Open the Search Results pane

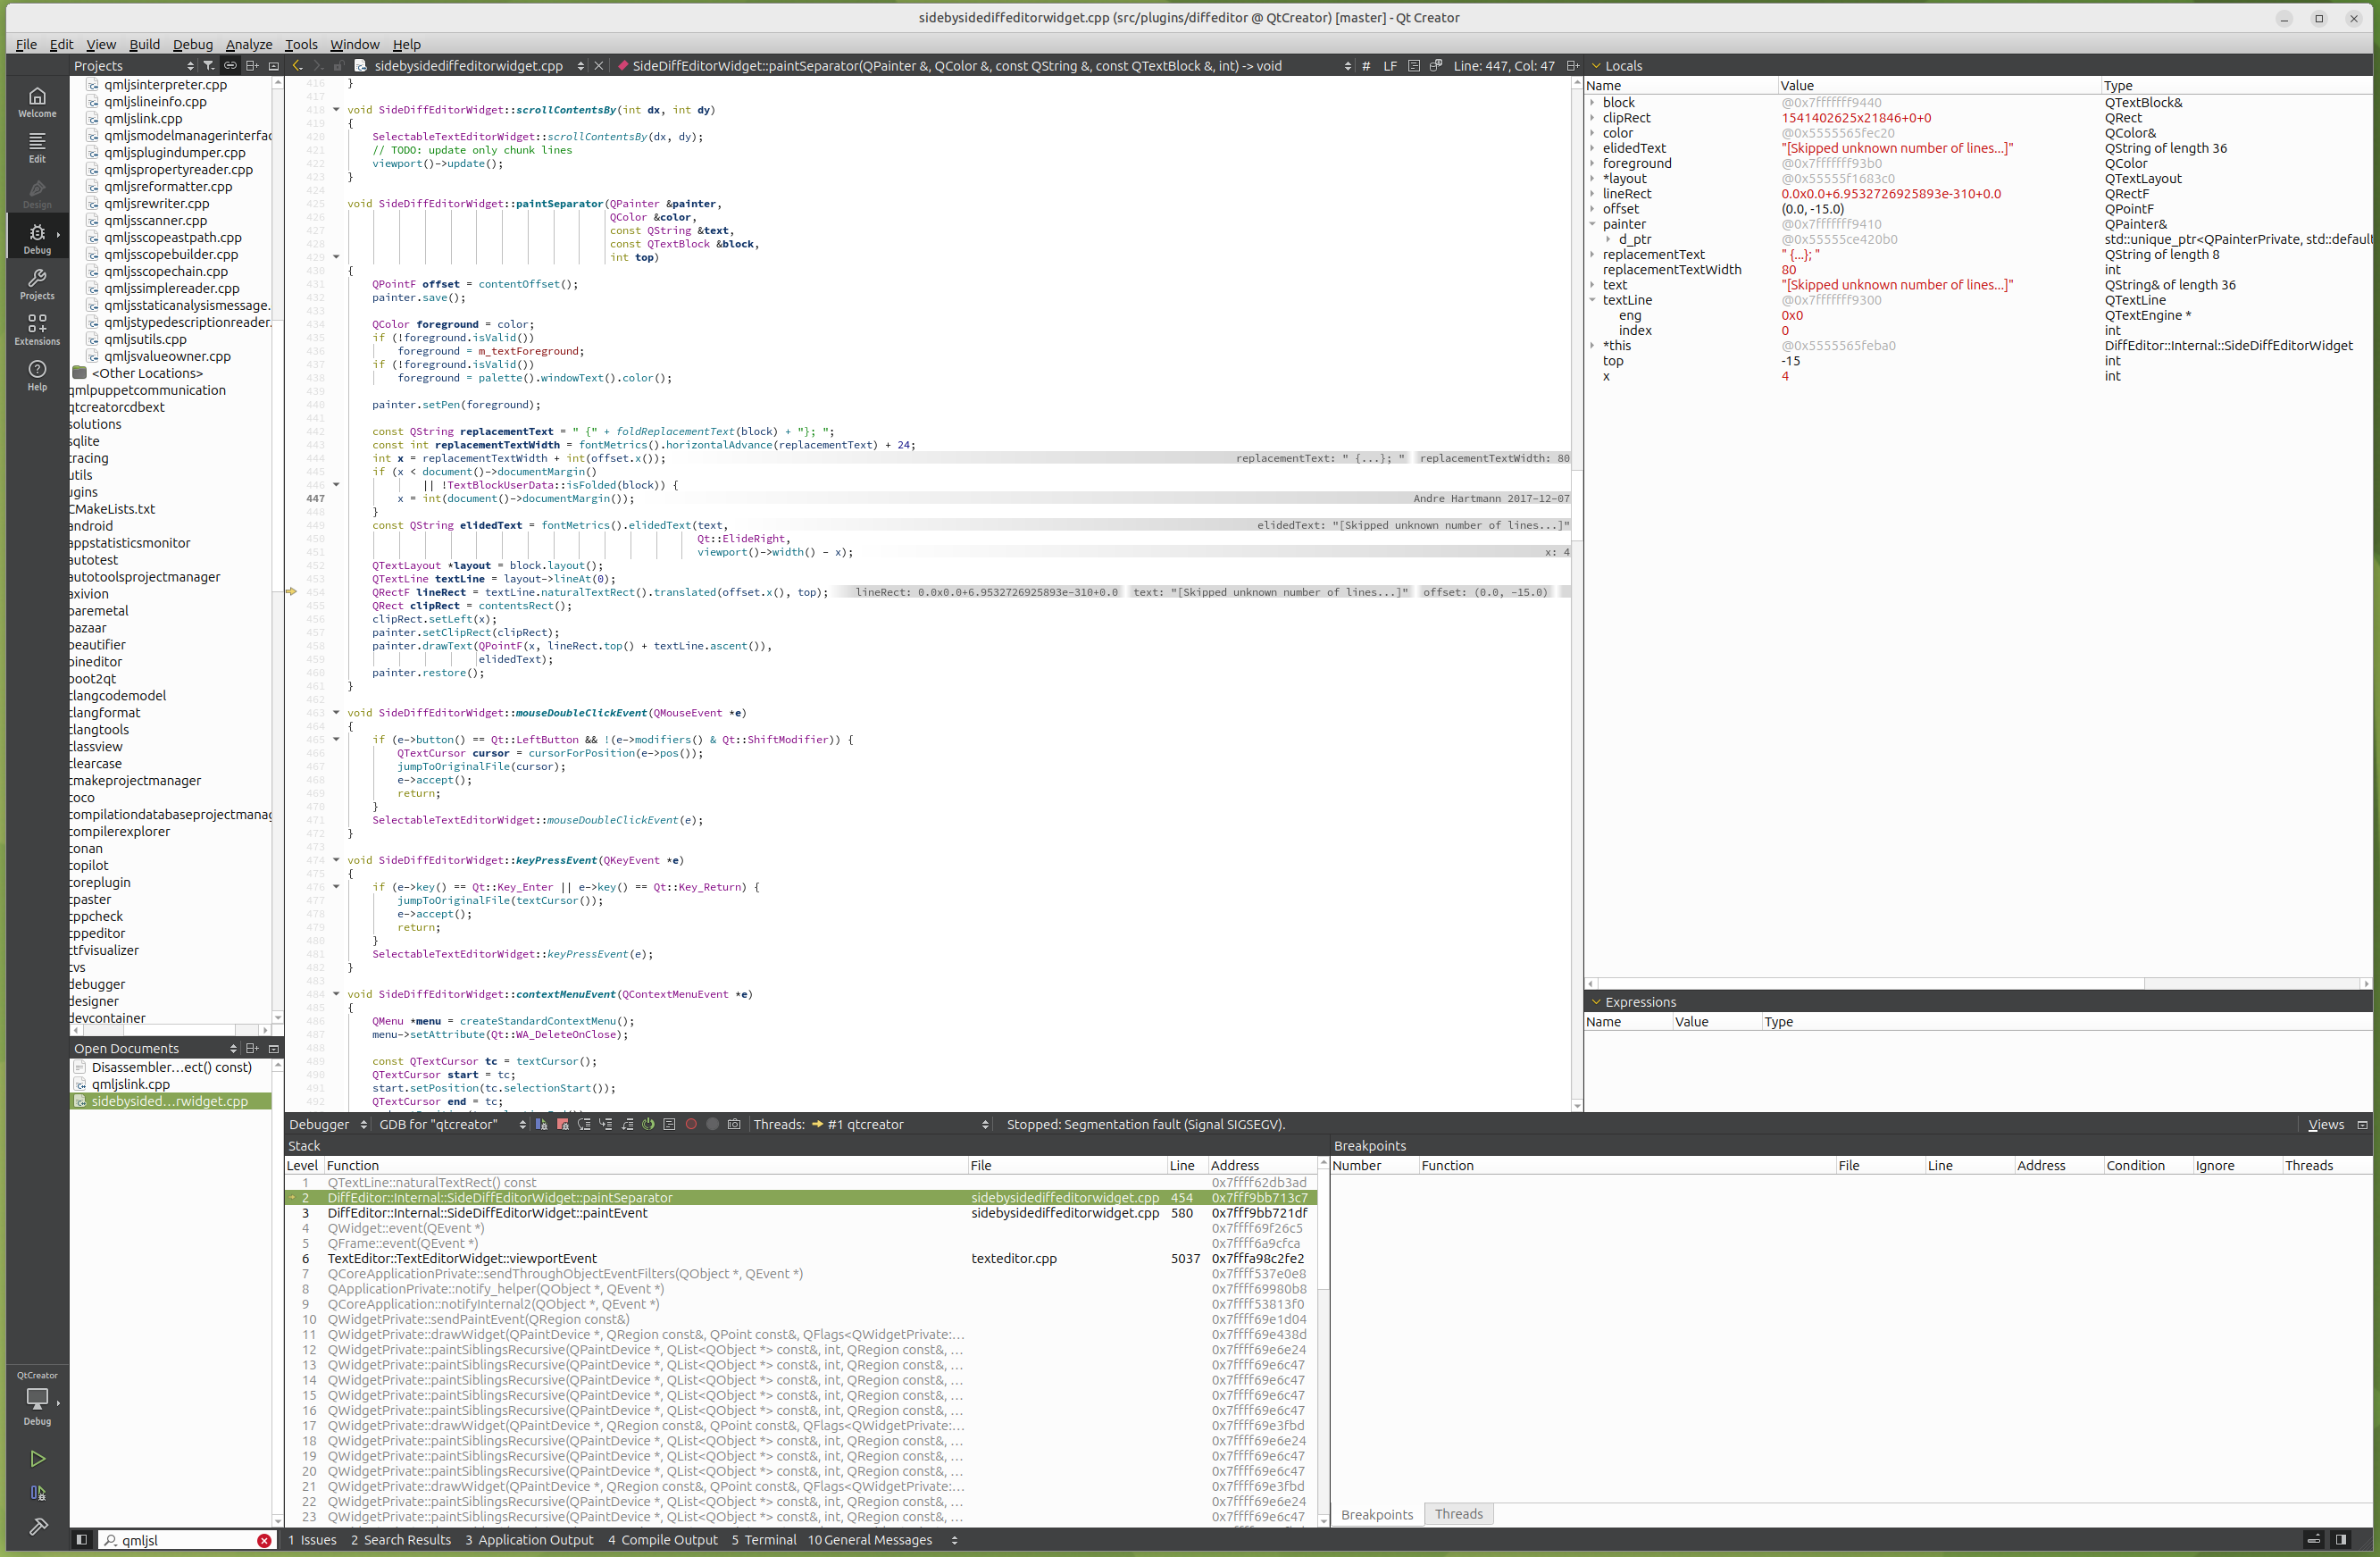tap(401, 1540)
